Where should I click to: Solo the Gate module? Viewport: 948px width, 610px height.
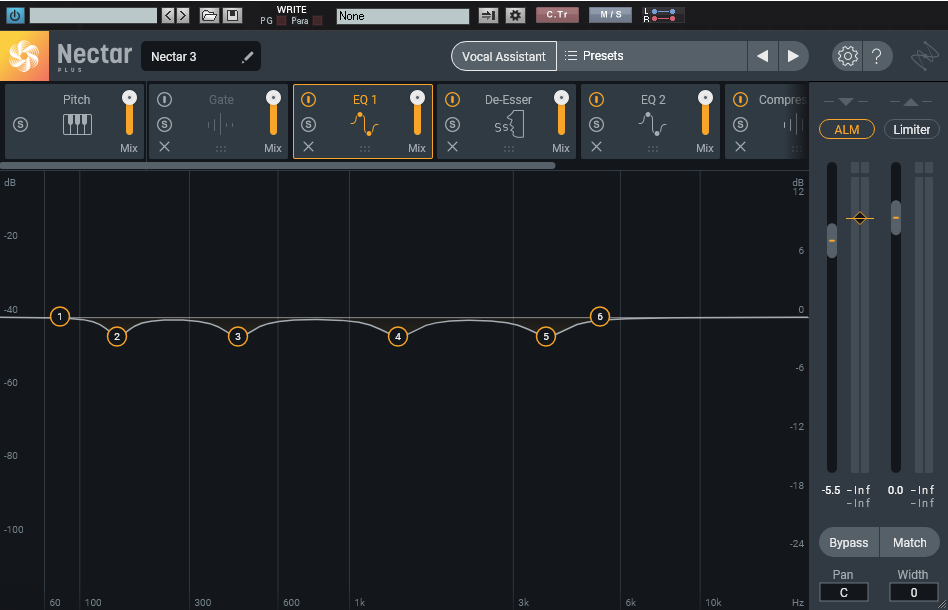click(164, 125)
